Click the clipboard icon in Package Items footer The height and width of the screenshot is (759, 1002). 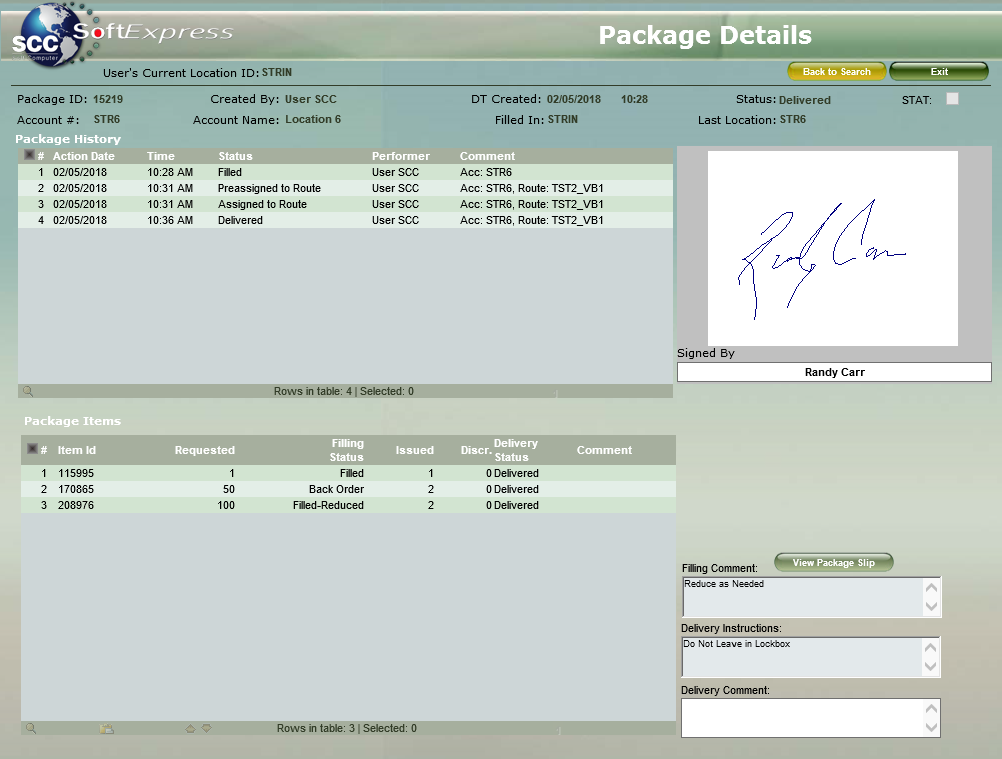106,729
